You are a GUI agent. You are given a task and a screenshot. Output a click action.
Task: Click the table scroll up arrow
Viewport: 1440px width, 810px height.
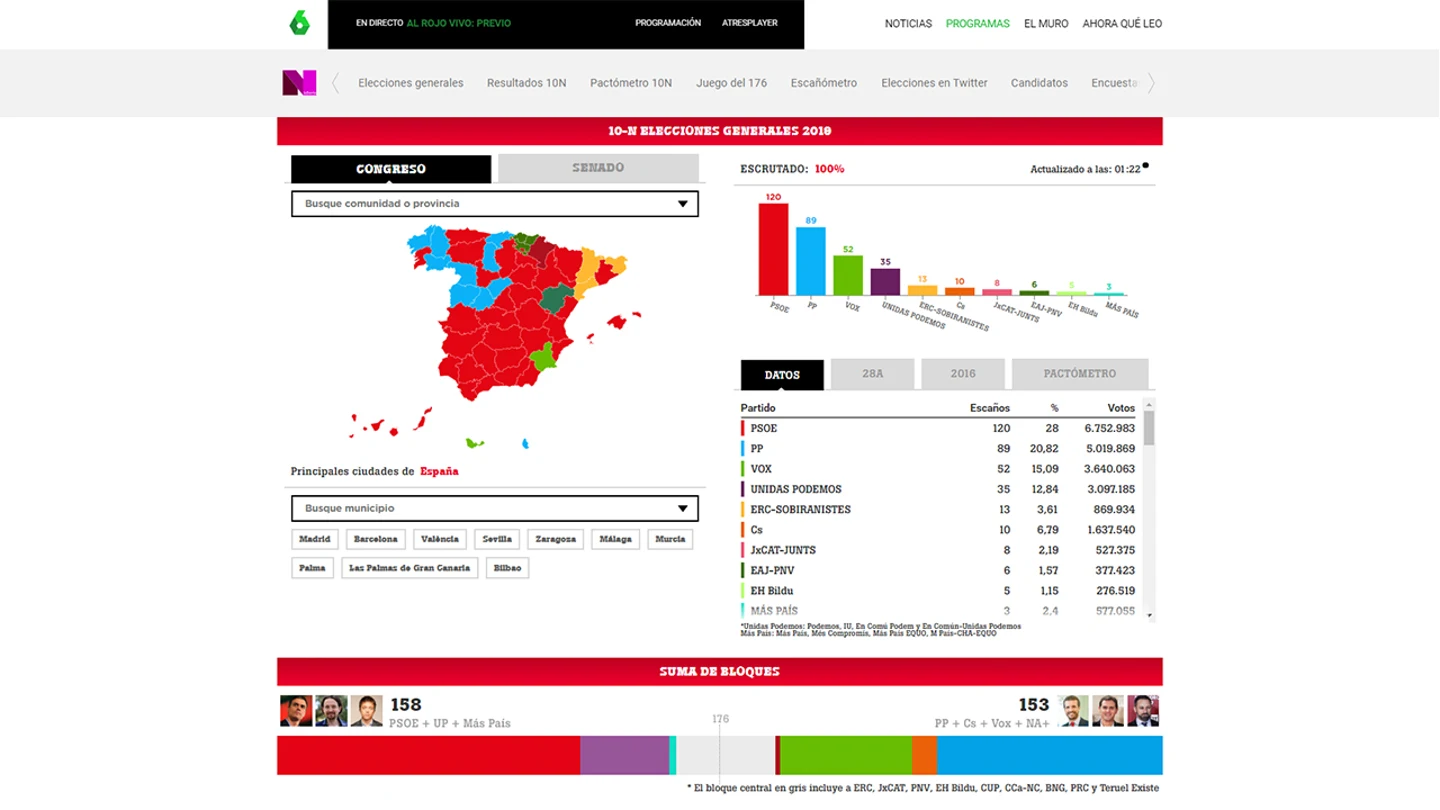[x=1149, y=405]
